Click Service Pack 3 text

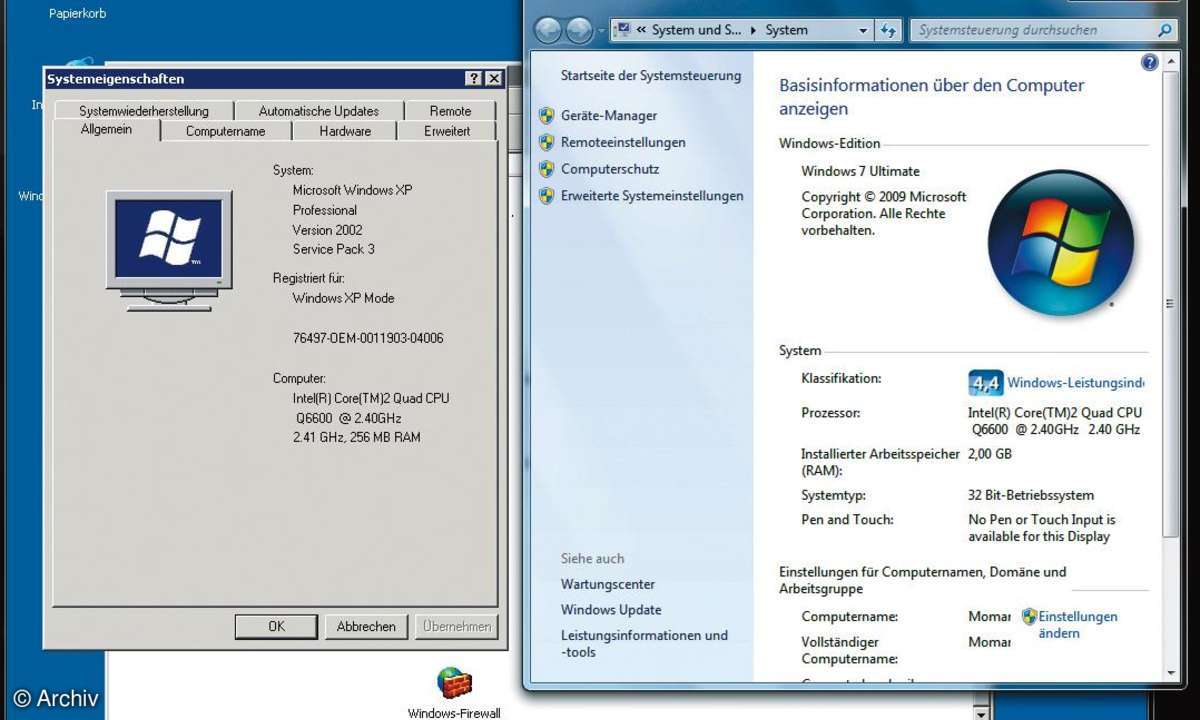tap(334, 249)
